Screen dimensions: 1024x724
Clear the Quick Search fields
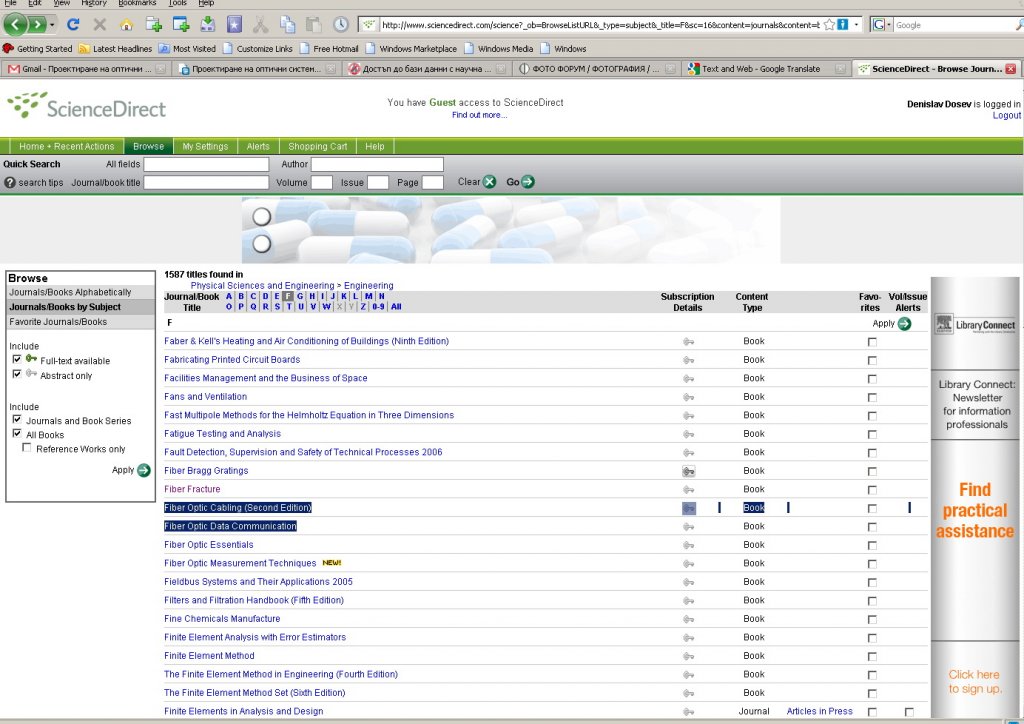pos(489,182)
